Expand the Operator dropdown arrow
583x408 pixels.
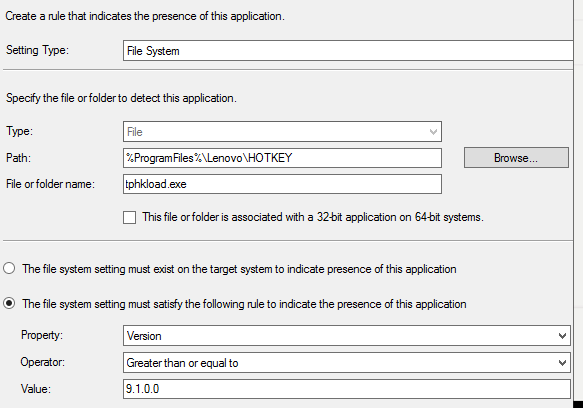(x=562, y=363)
